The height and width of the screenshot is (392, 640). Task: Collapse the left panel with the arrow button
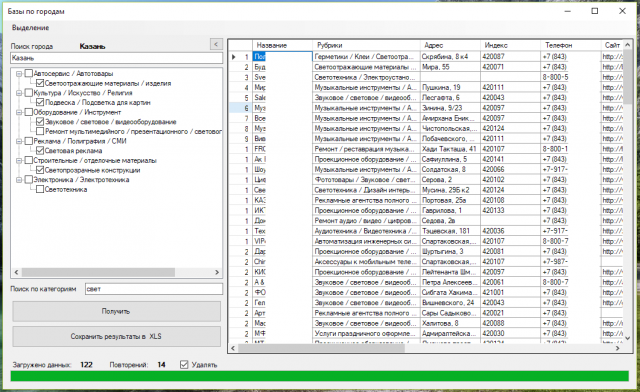point(216,44)
